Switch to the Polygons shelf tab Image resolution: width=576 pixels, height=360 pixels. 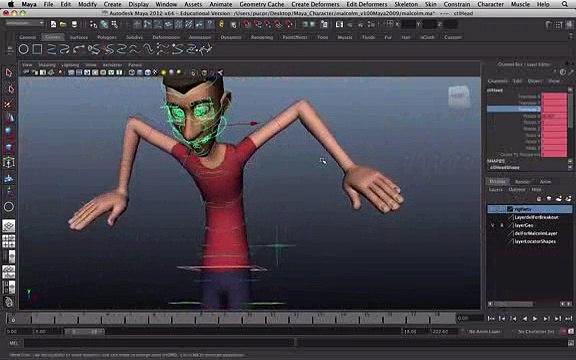[x=107, y=37]
